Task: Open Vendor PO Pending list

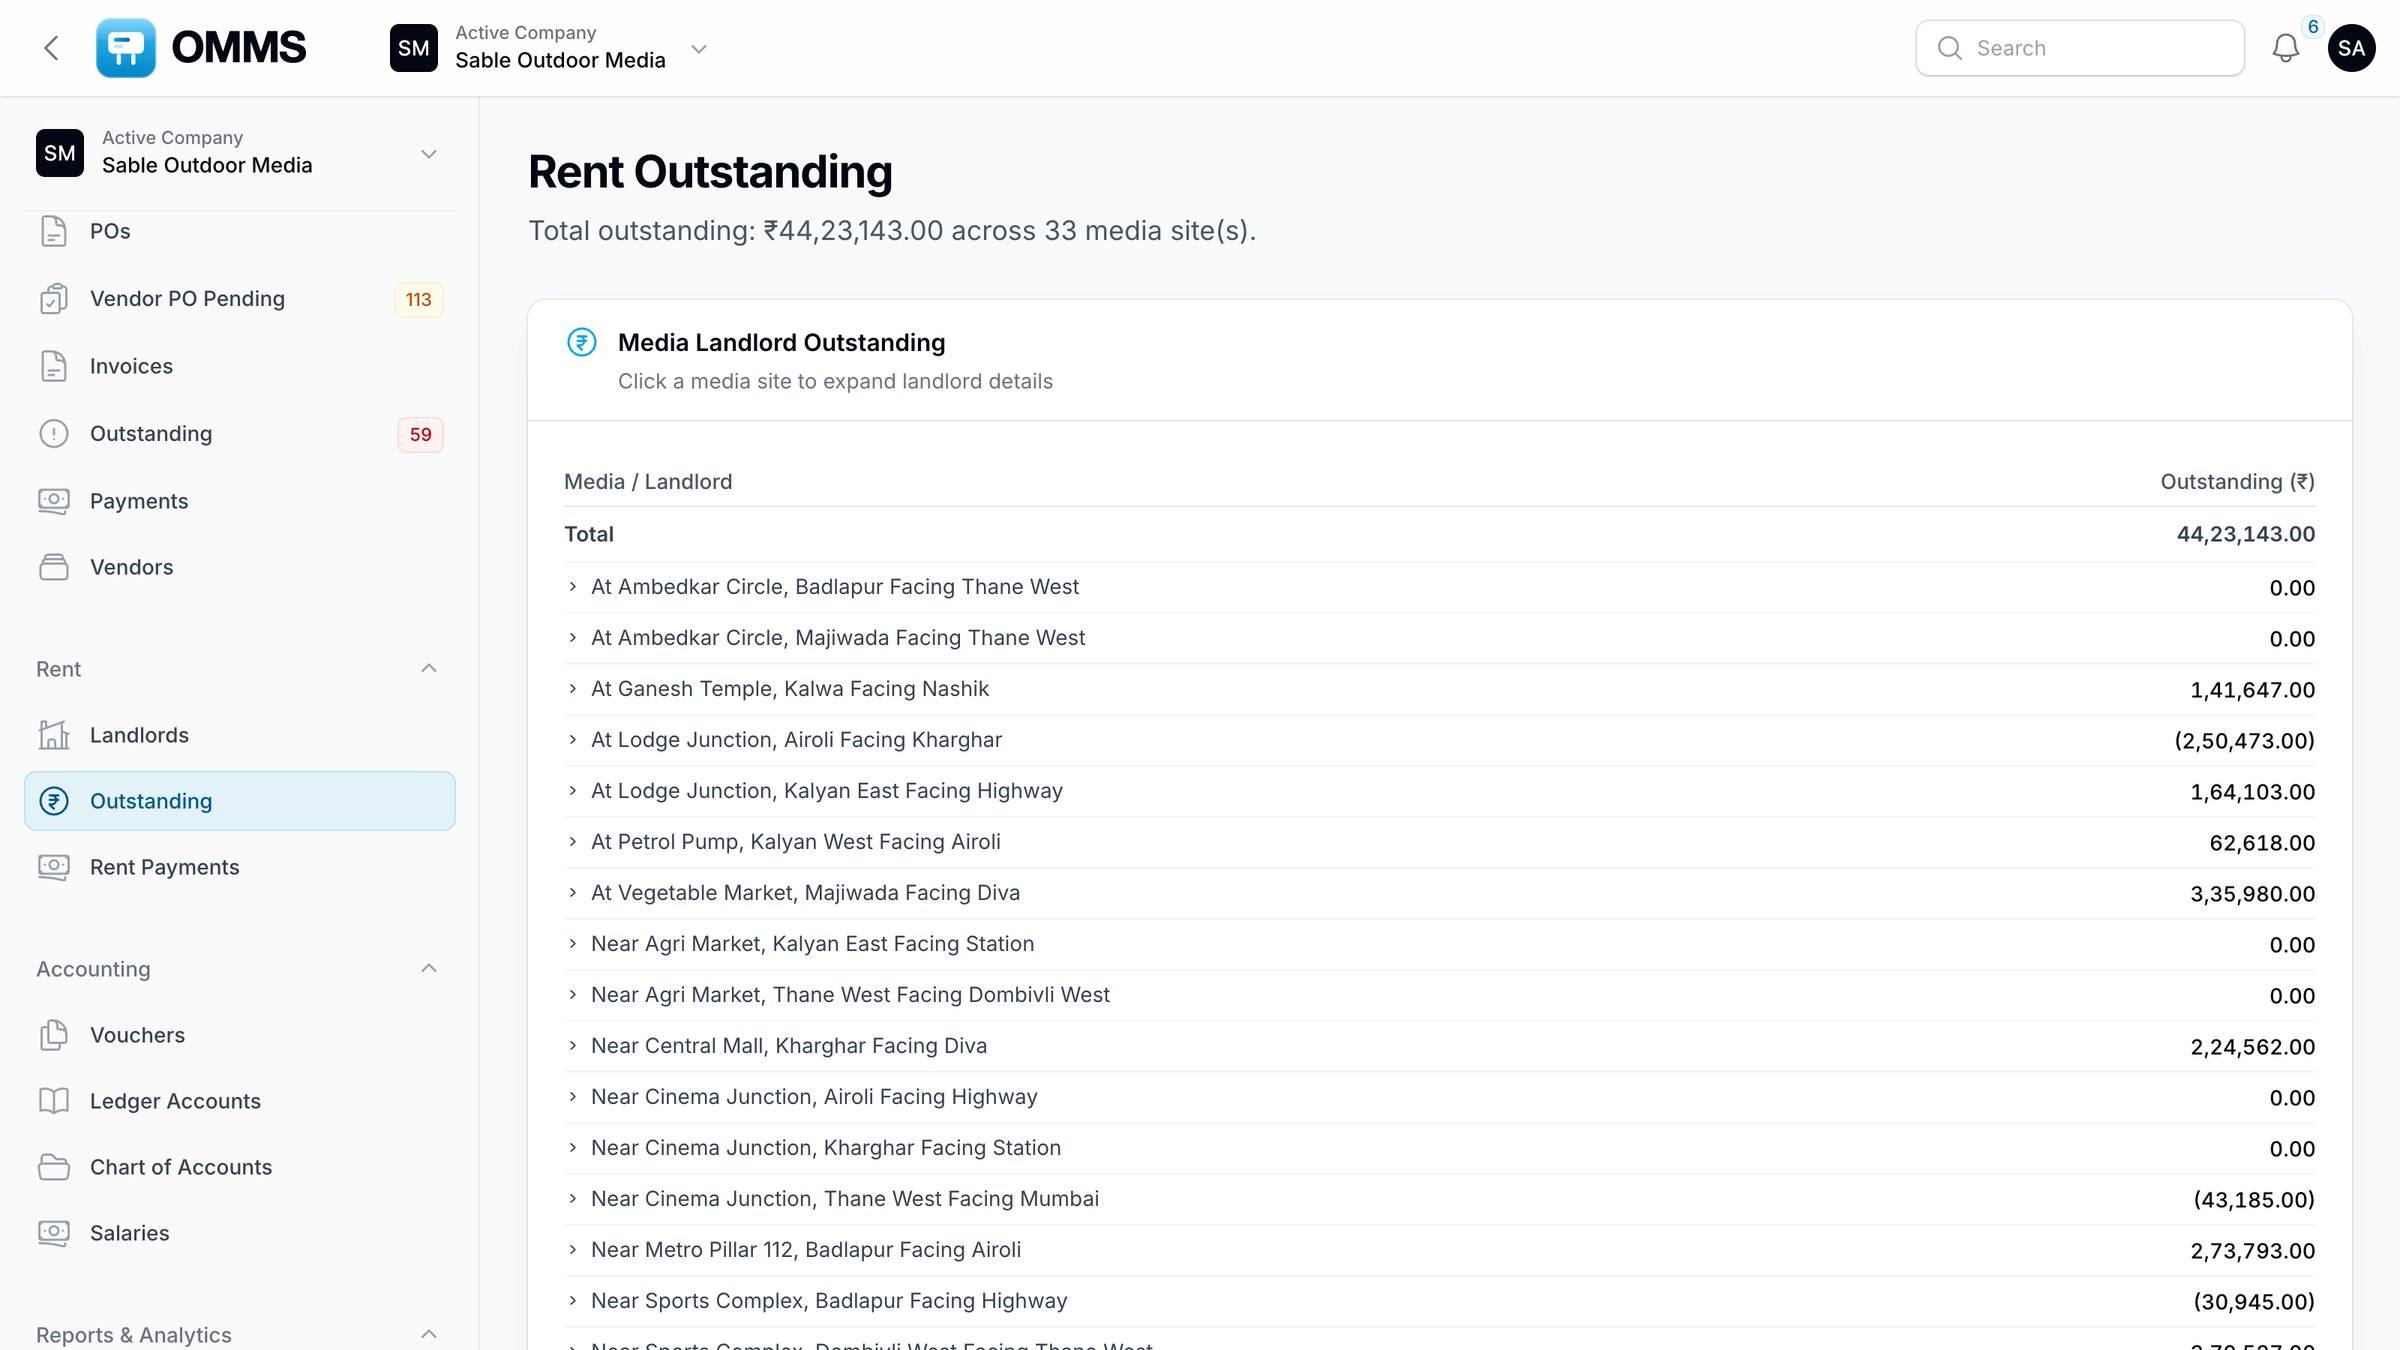Action: pyautogui.click(x=240, y=299)
